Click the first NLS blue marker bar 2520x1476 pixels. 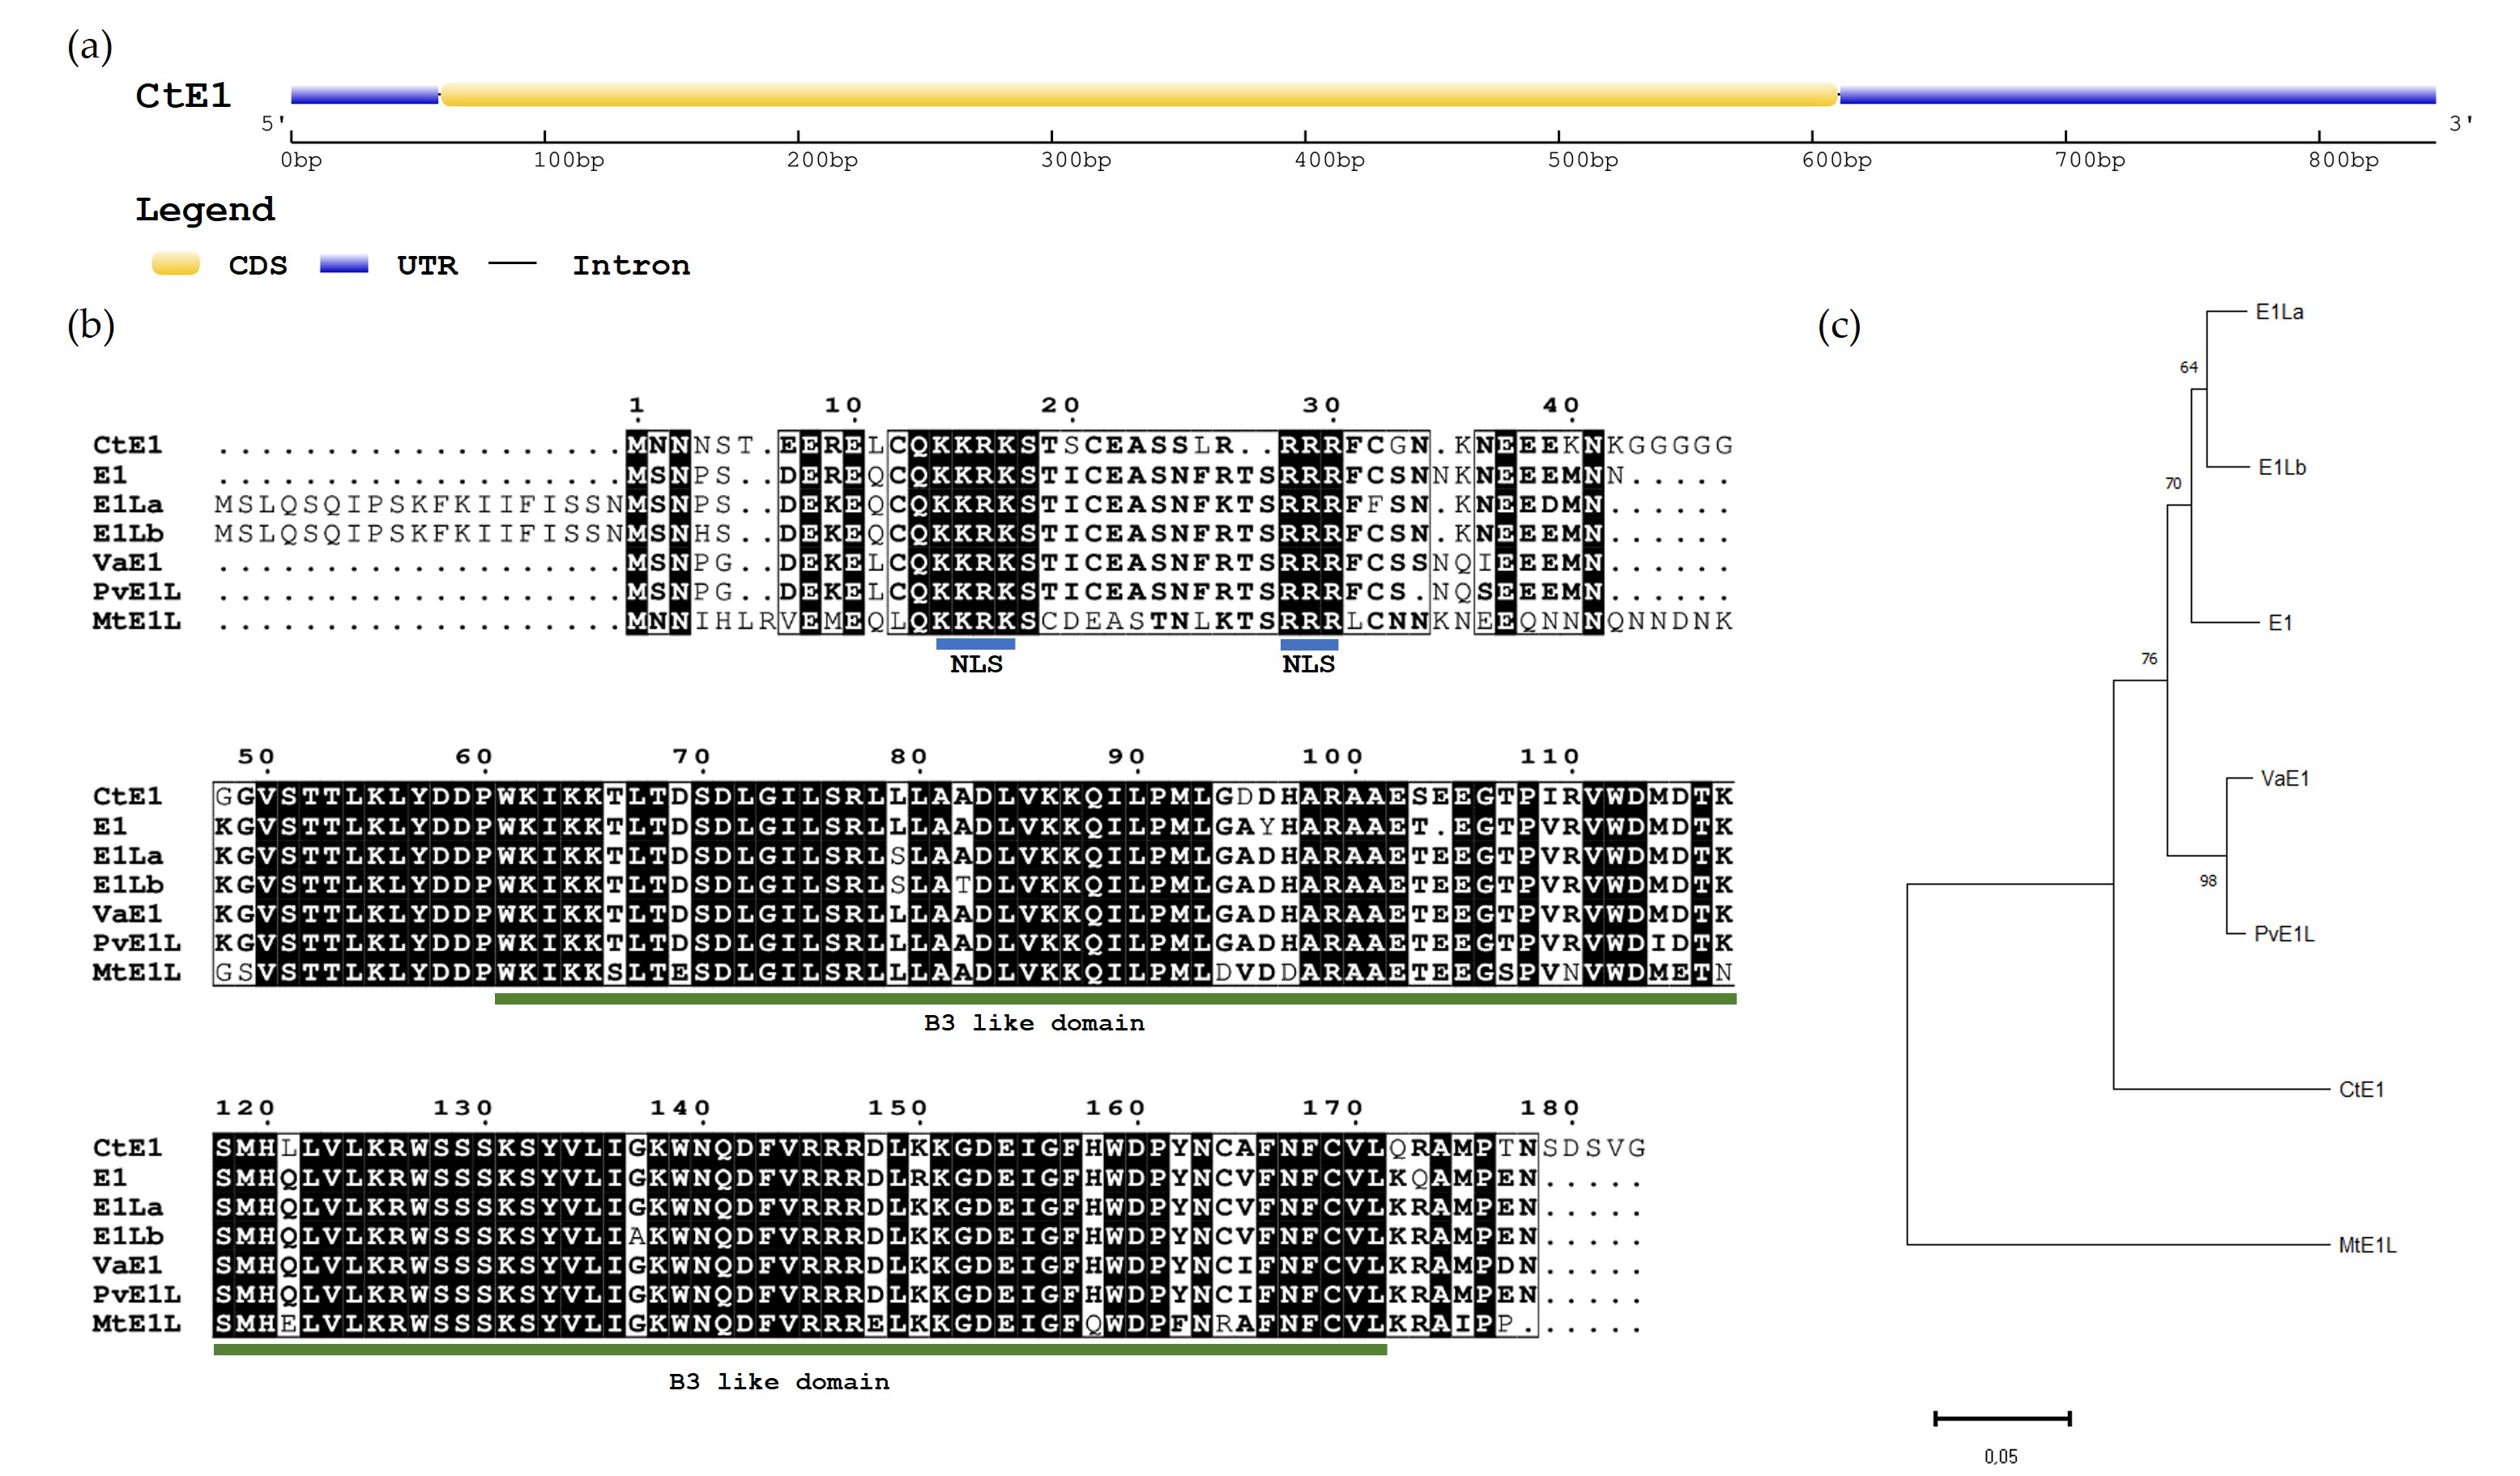pyautogui.click(x=975, y=645)
